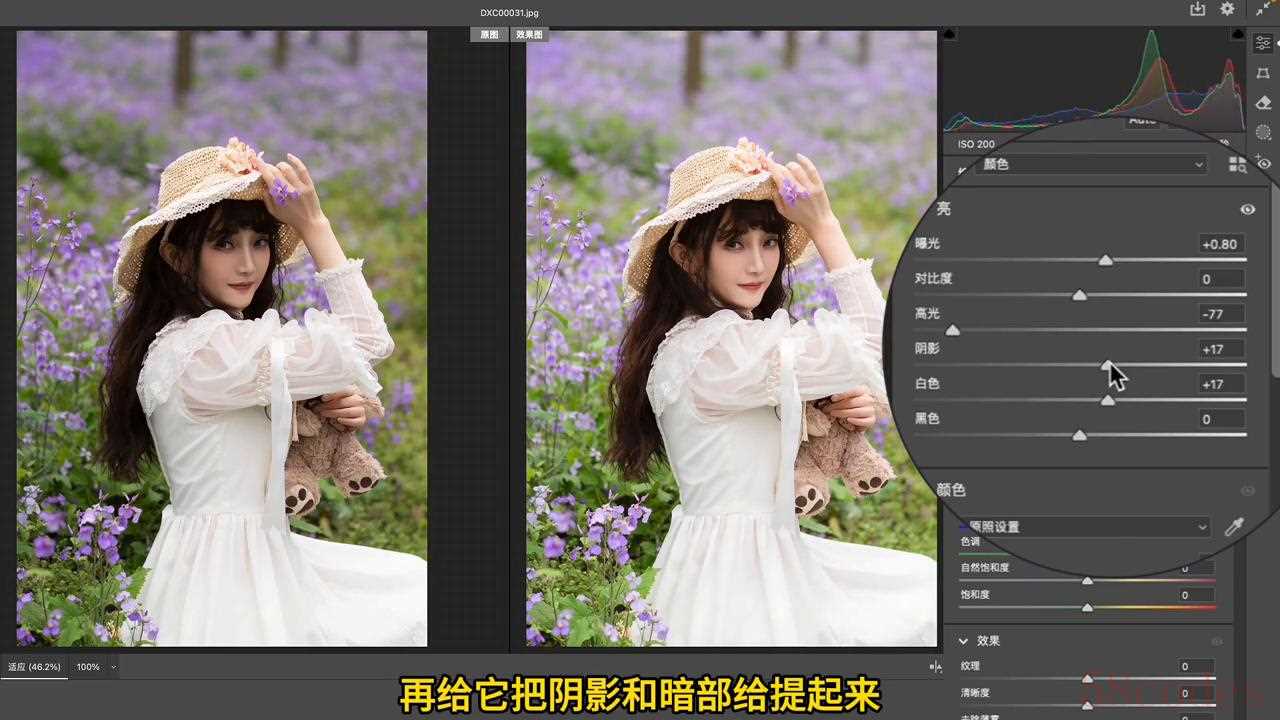The width and height of the screenshot is (1280, 720).
Task: Toggle full screen mode arrows
Action: click(1263, 10)
